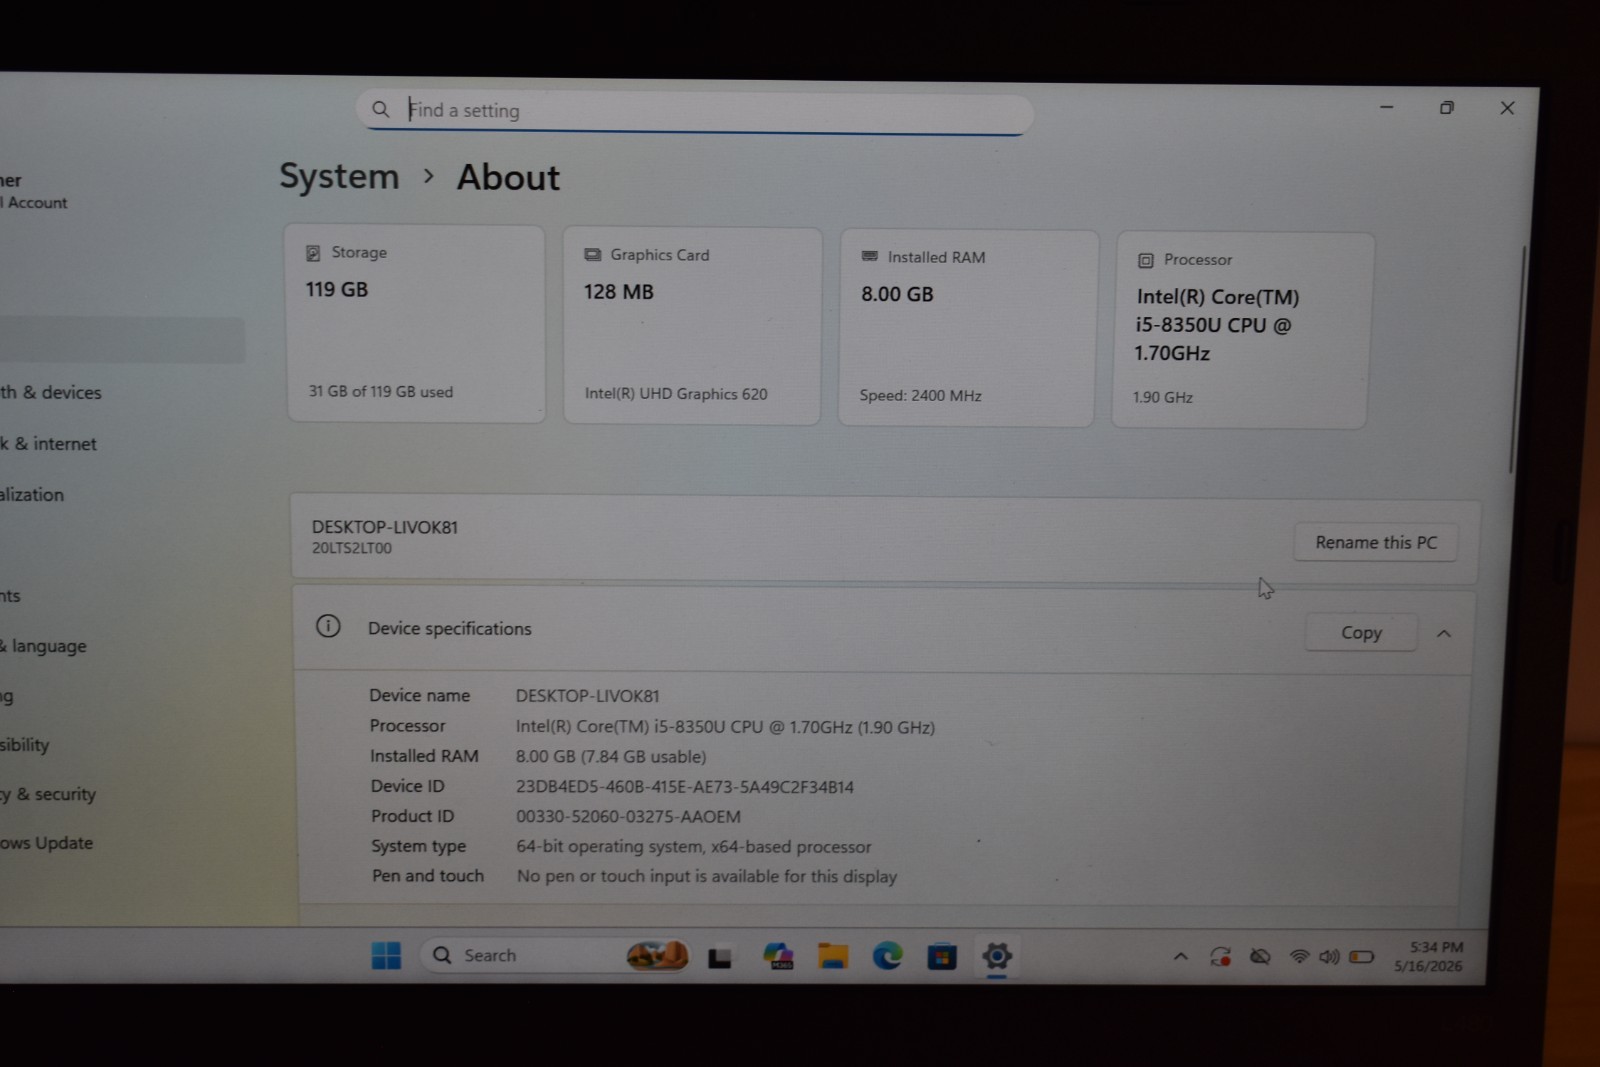Open Accessibility sidebar item

coord(25,745)
